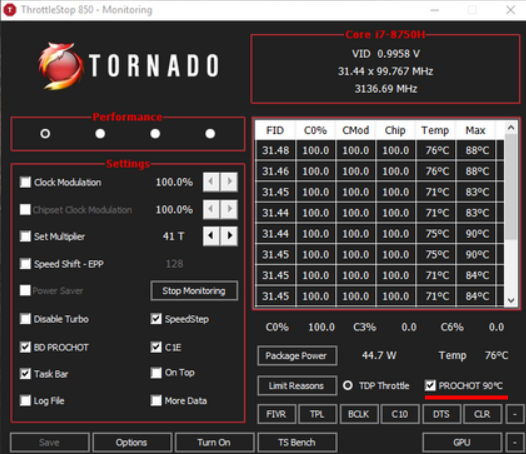Click the DTS button
This screenshot has height=454, width=526.
click(x=441, y=414)
